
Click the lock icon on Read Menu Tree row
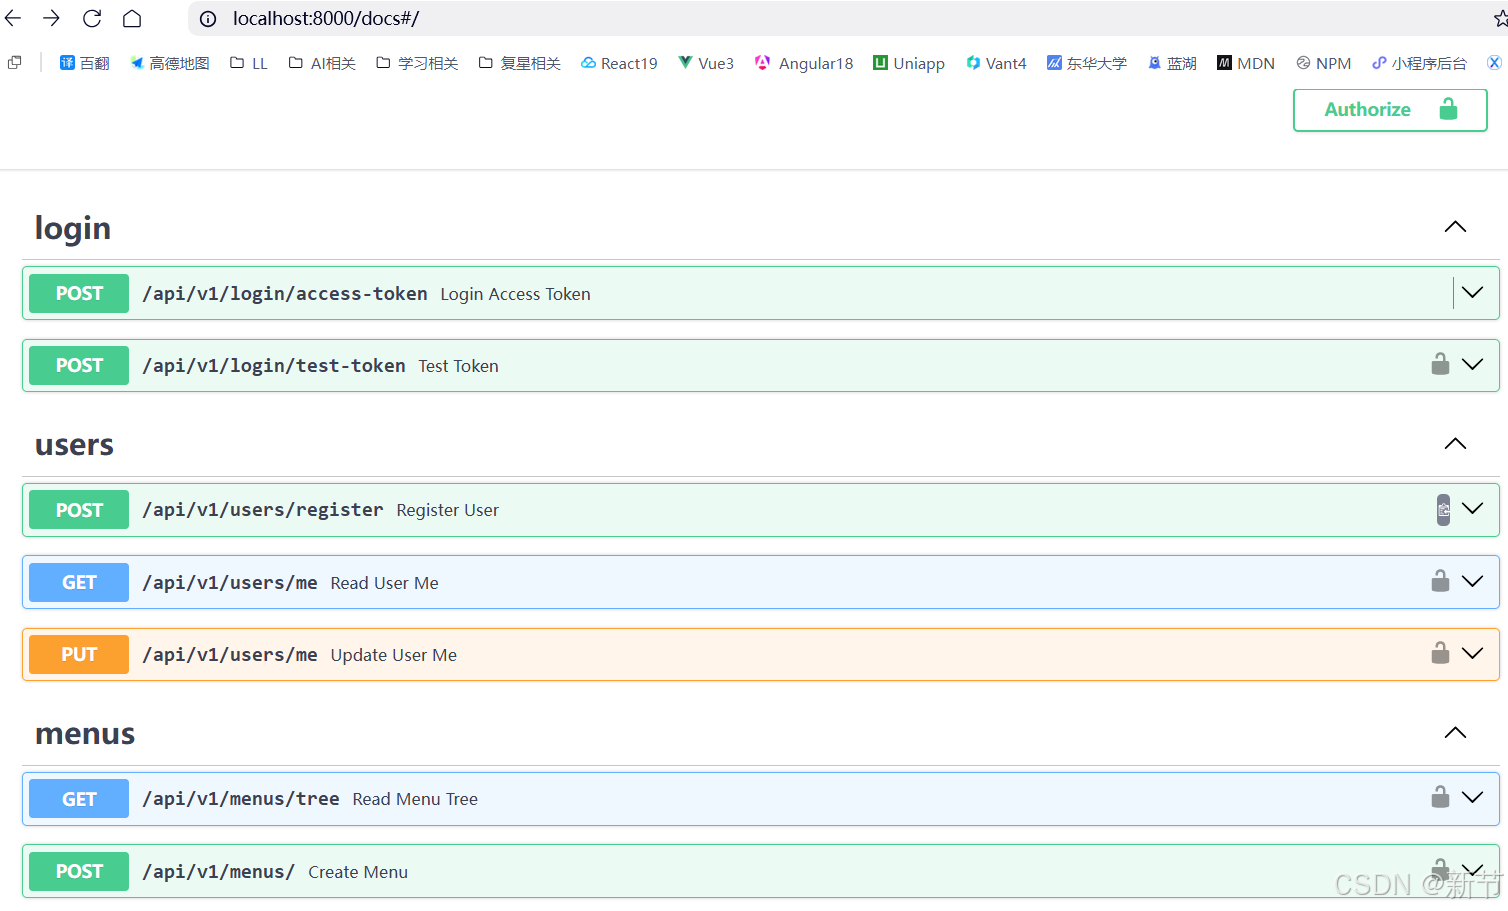click(1440, 797)
